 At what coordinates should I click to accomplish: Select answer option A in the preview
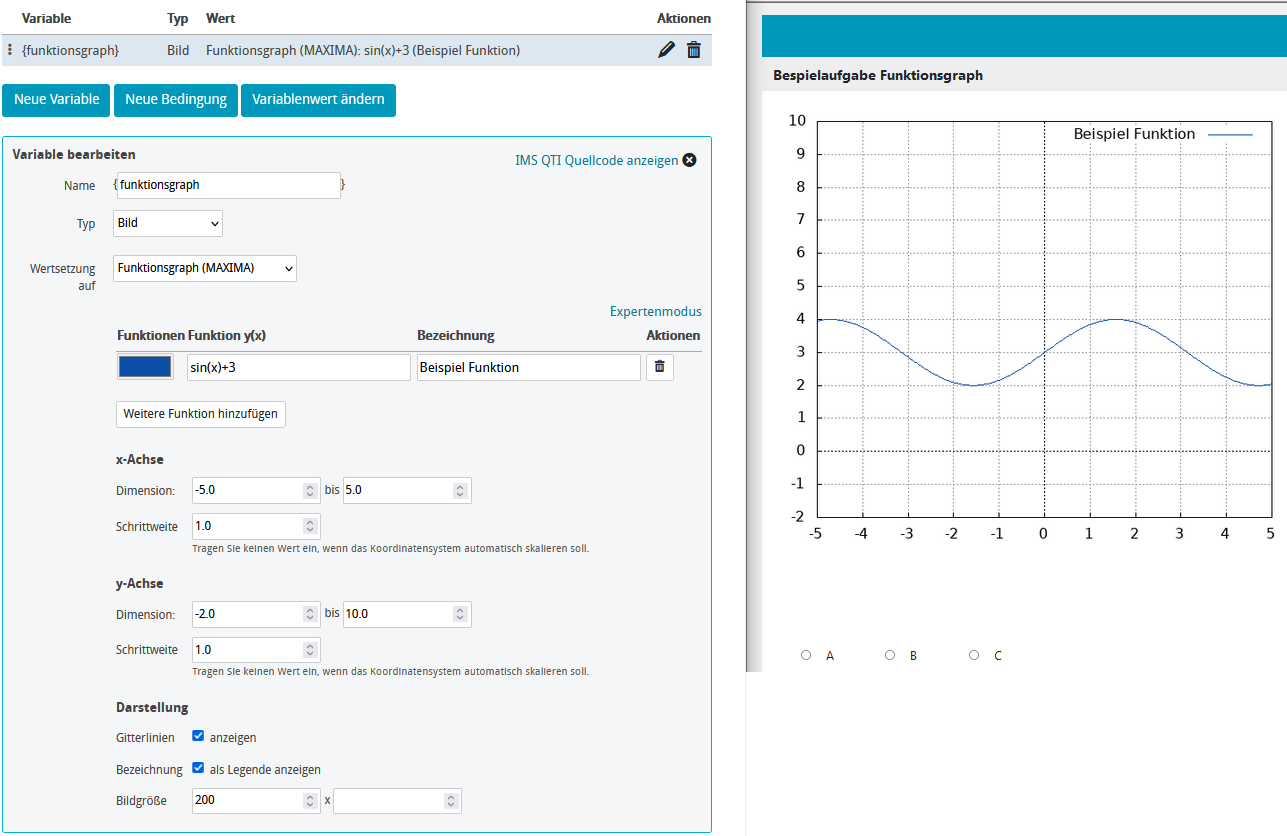click(805, 654)
